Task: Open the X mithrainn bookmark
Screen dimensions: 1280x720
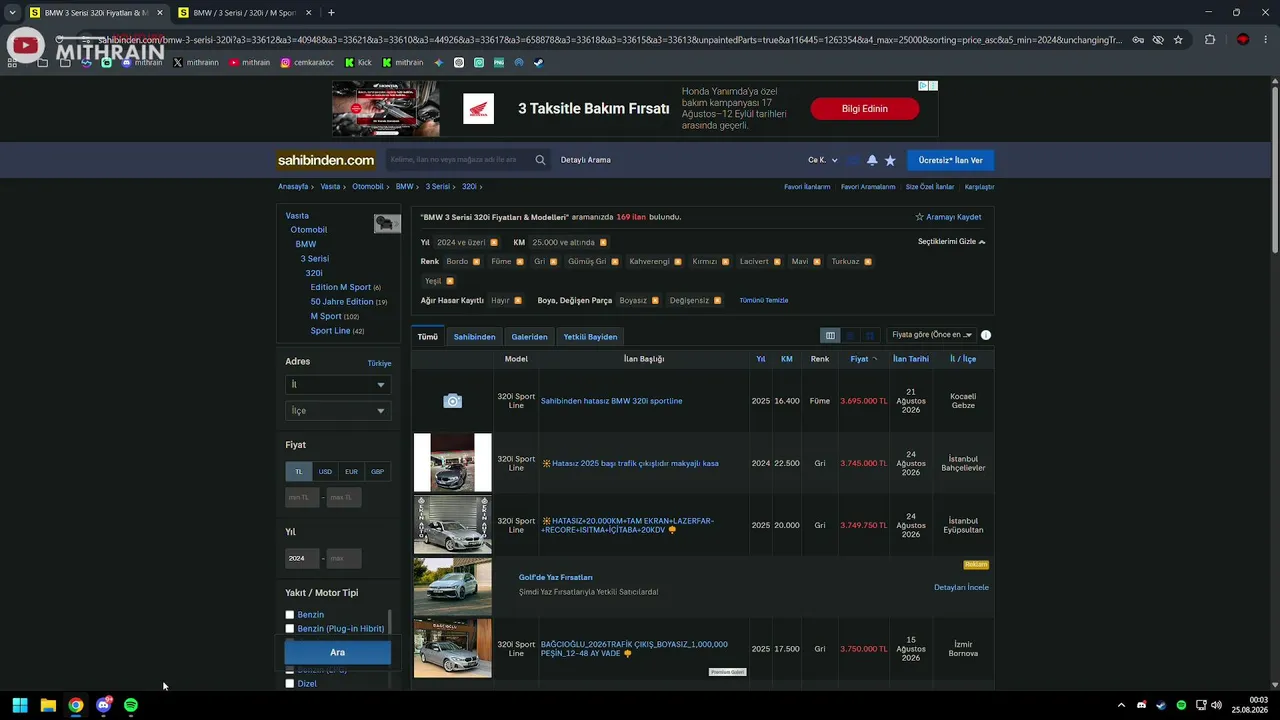Action: pyautogui.click(x=196, y=62)
